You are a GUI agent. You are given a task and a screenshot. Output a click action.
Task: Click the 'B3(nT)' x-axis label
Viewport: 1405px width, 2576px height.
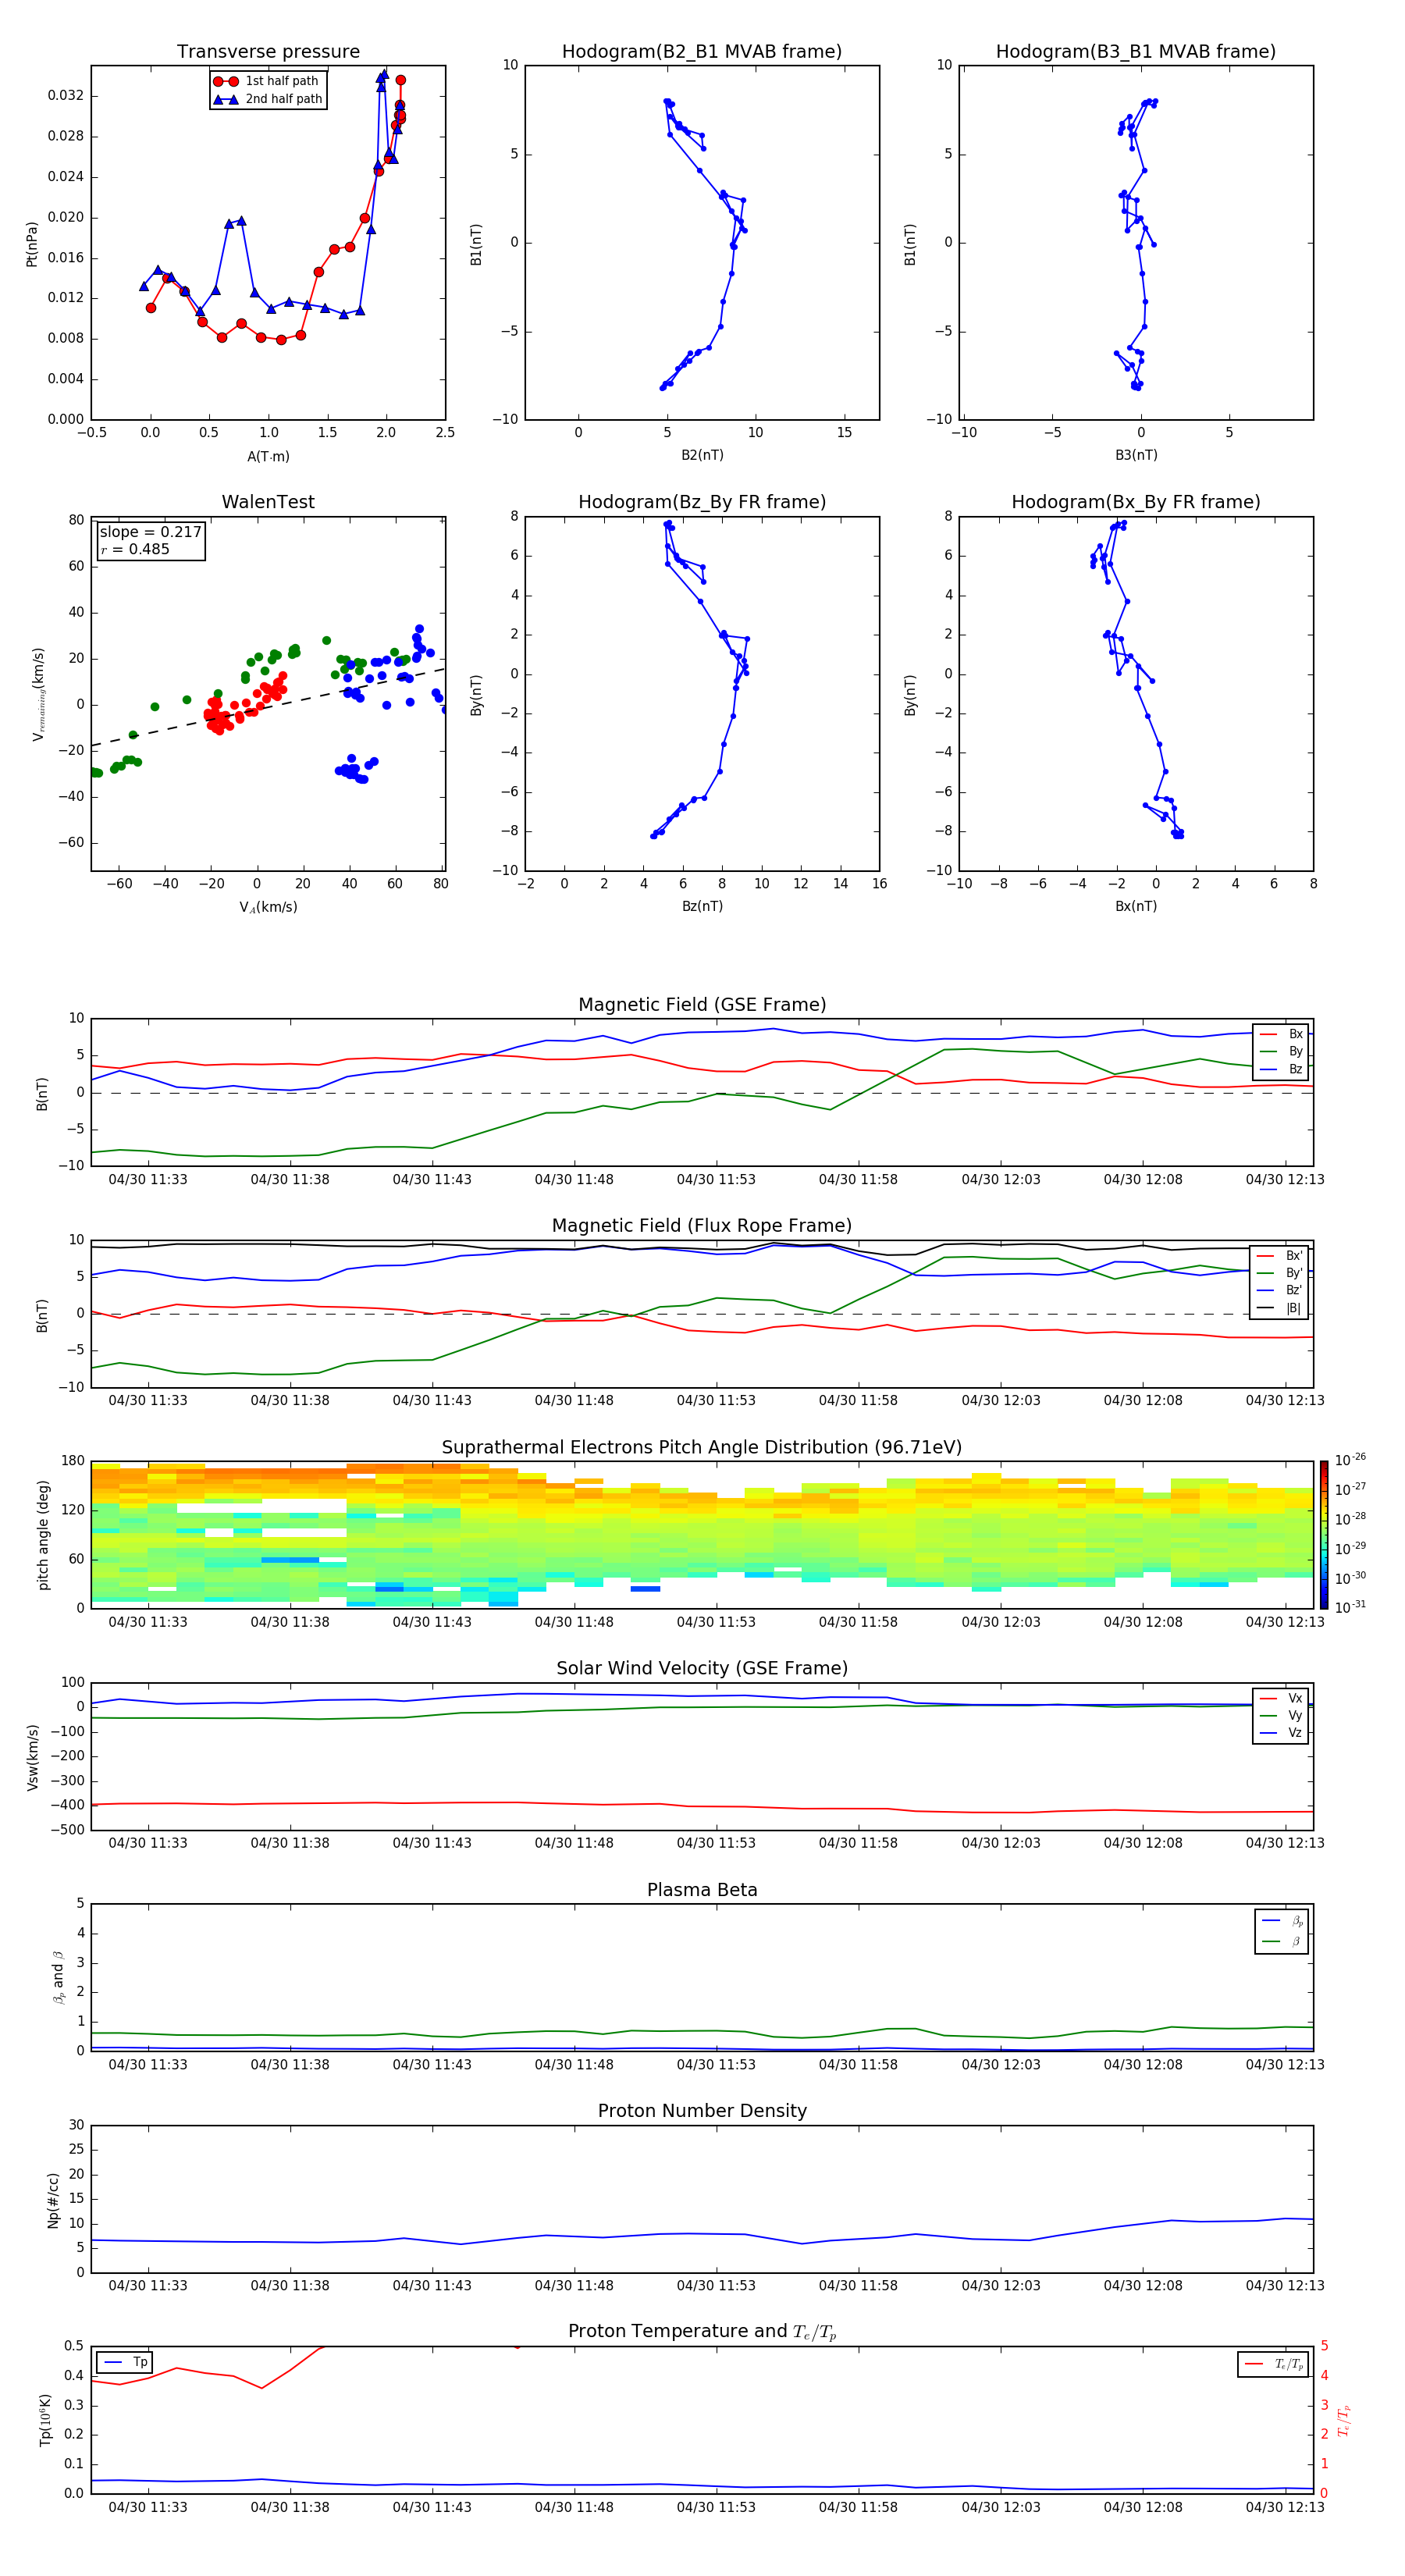[1136, 455]
